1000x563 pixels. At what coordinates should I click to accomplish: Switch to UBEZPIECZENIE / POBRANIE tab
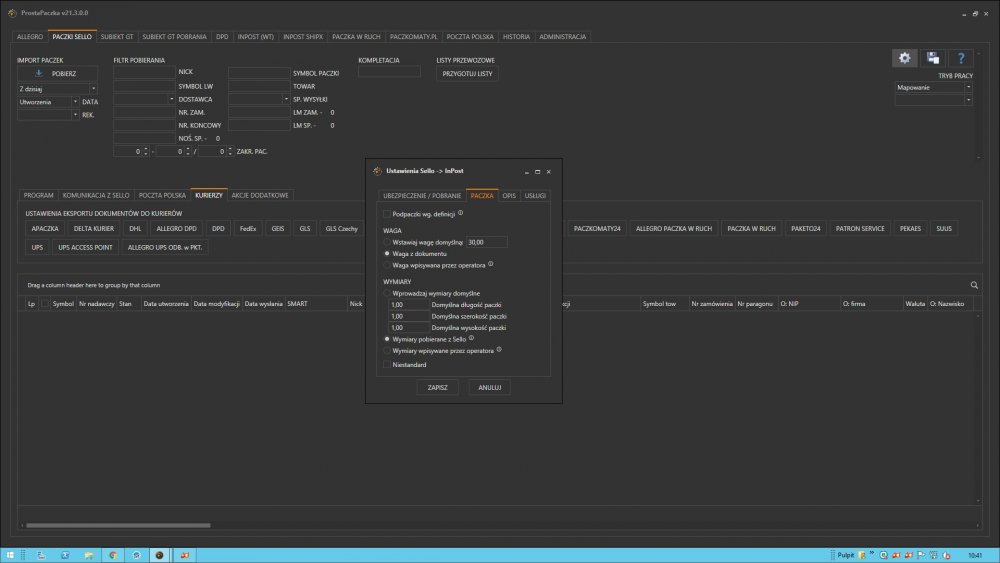[422, 196]
